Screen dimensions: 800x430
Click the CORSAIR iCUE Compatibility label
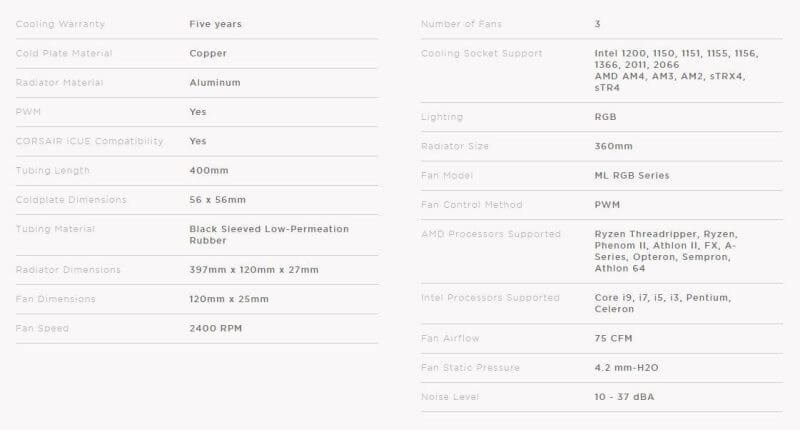pyautogui.click(x=89, y=141)
